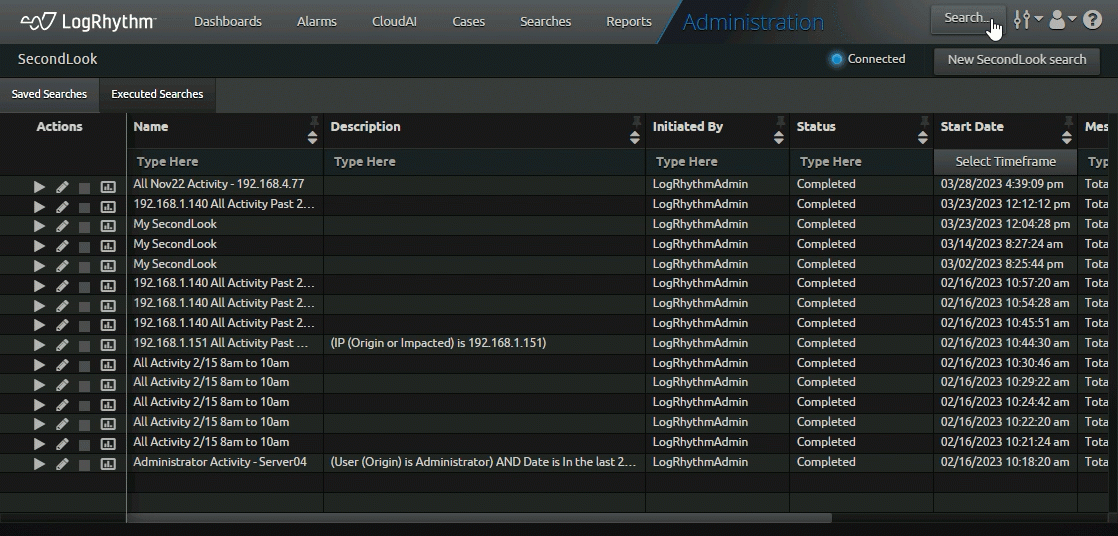View results chart for All Nov22 Activity
The height and width of the screenshot is (536, 1118).
pyautogui.click(x=108, y=186)
